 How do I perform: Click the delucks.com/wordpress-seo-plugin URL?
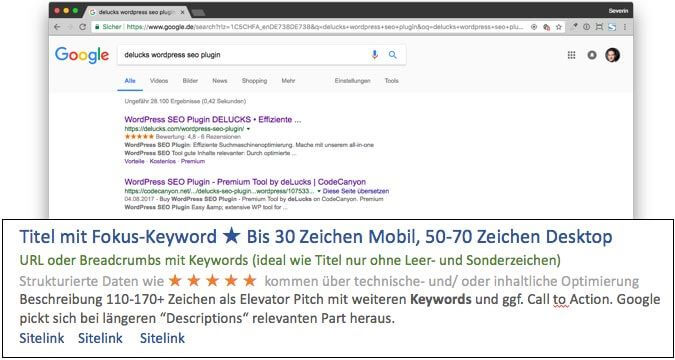point(184,129)
